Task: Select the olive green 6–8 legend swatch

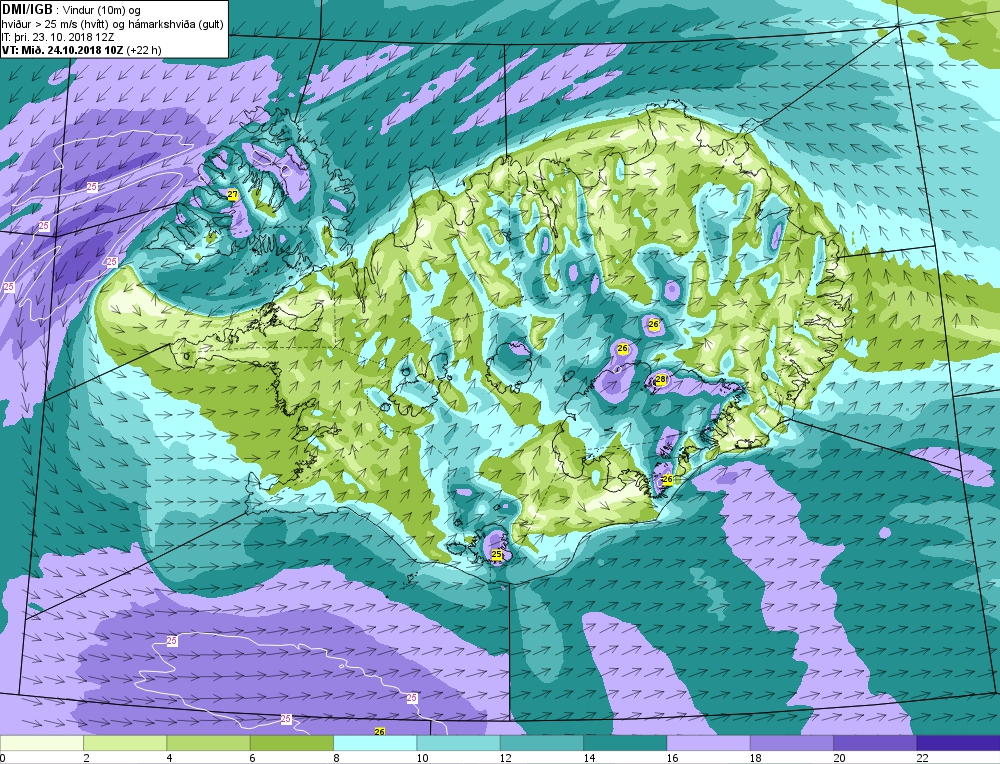Action: pyautogui.click(x=291, y=743)
